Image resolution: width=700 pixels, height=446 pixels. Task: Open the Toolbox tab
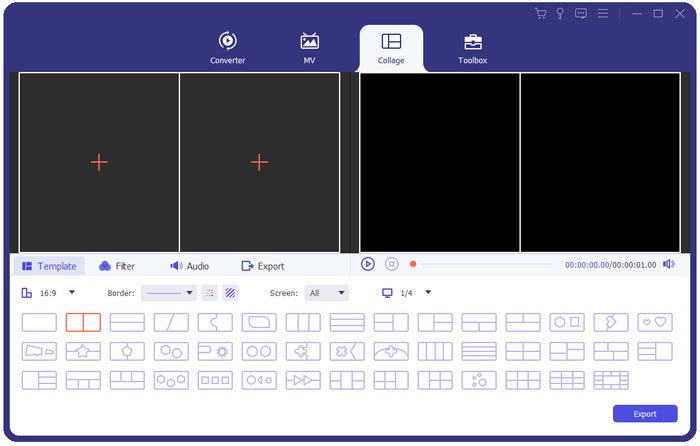472,48
